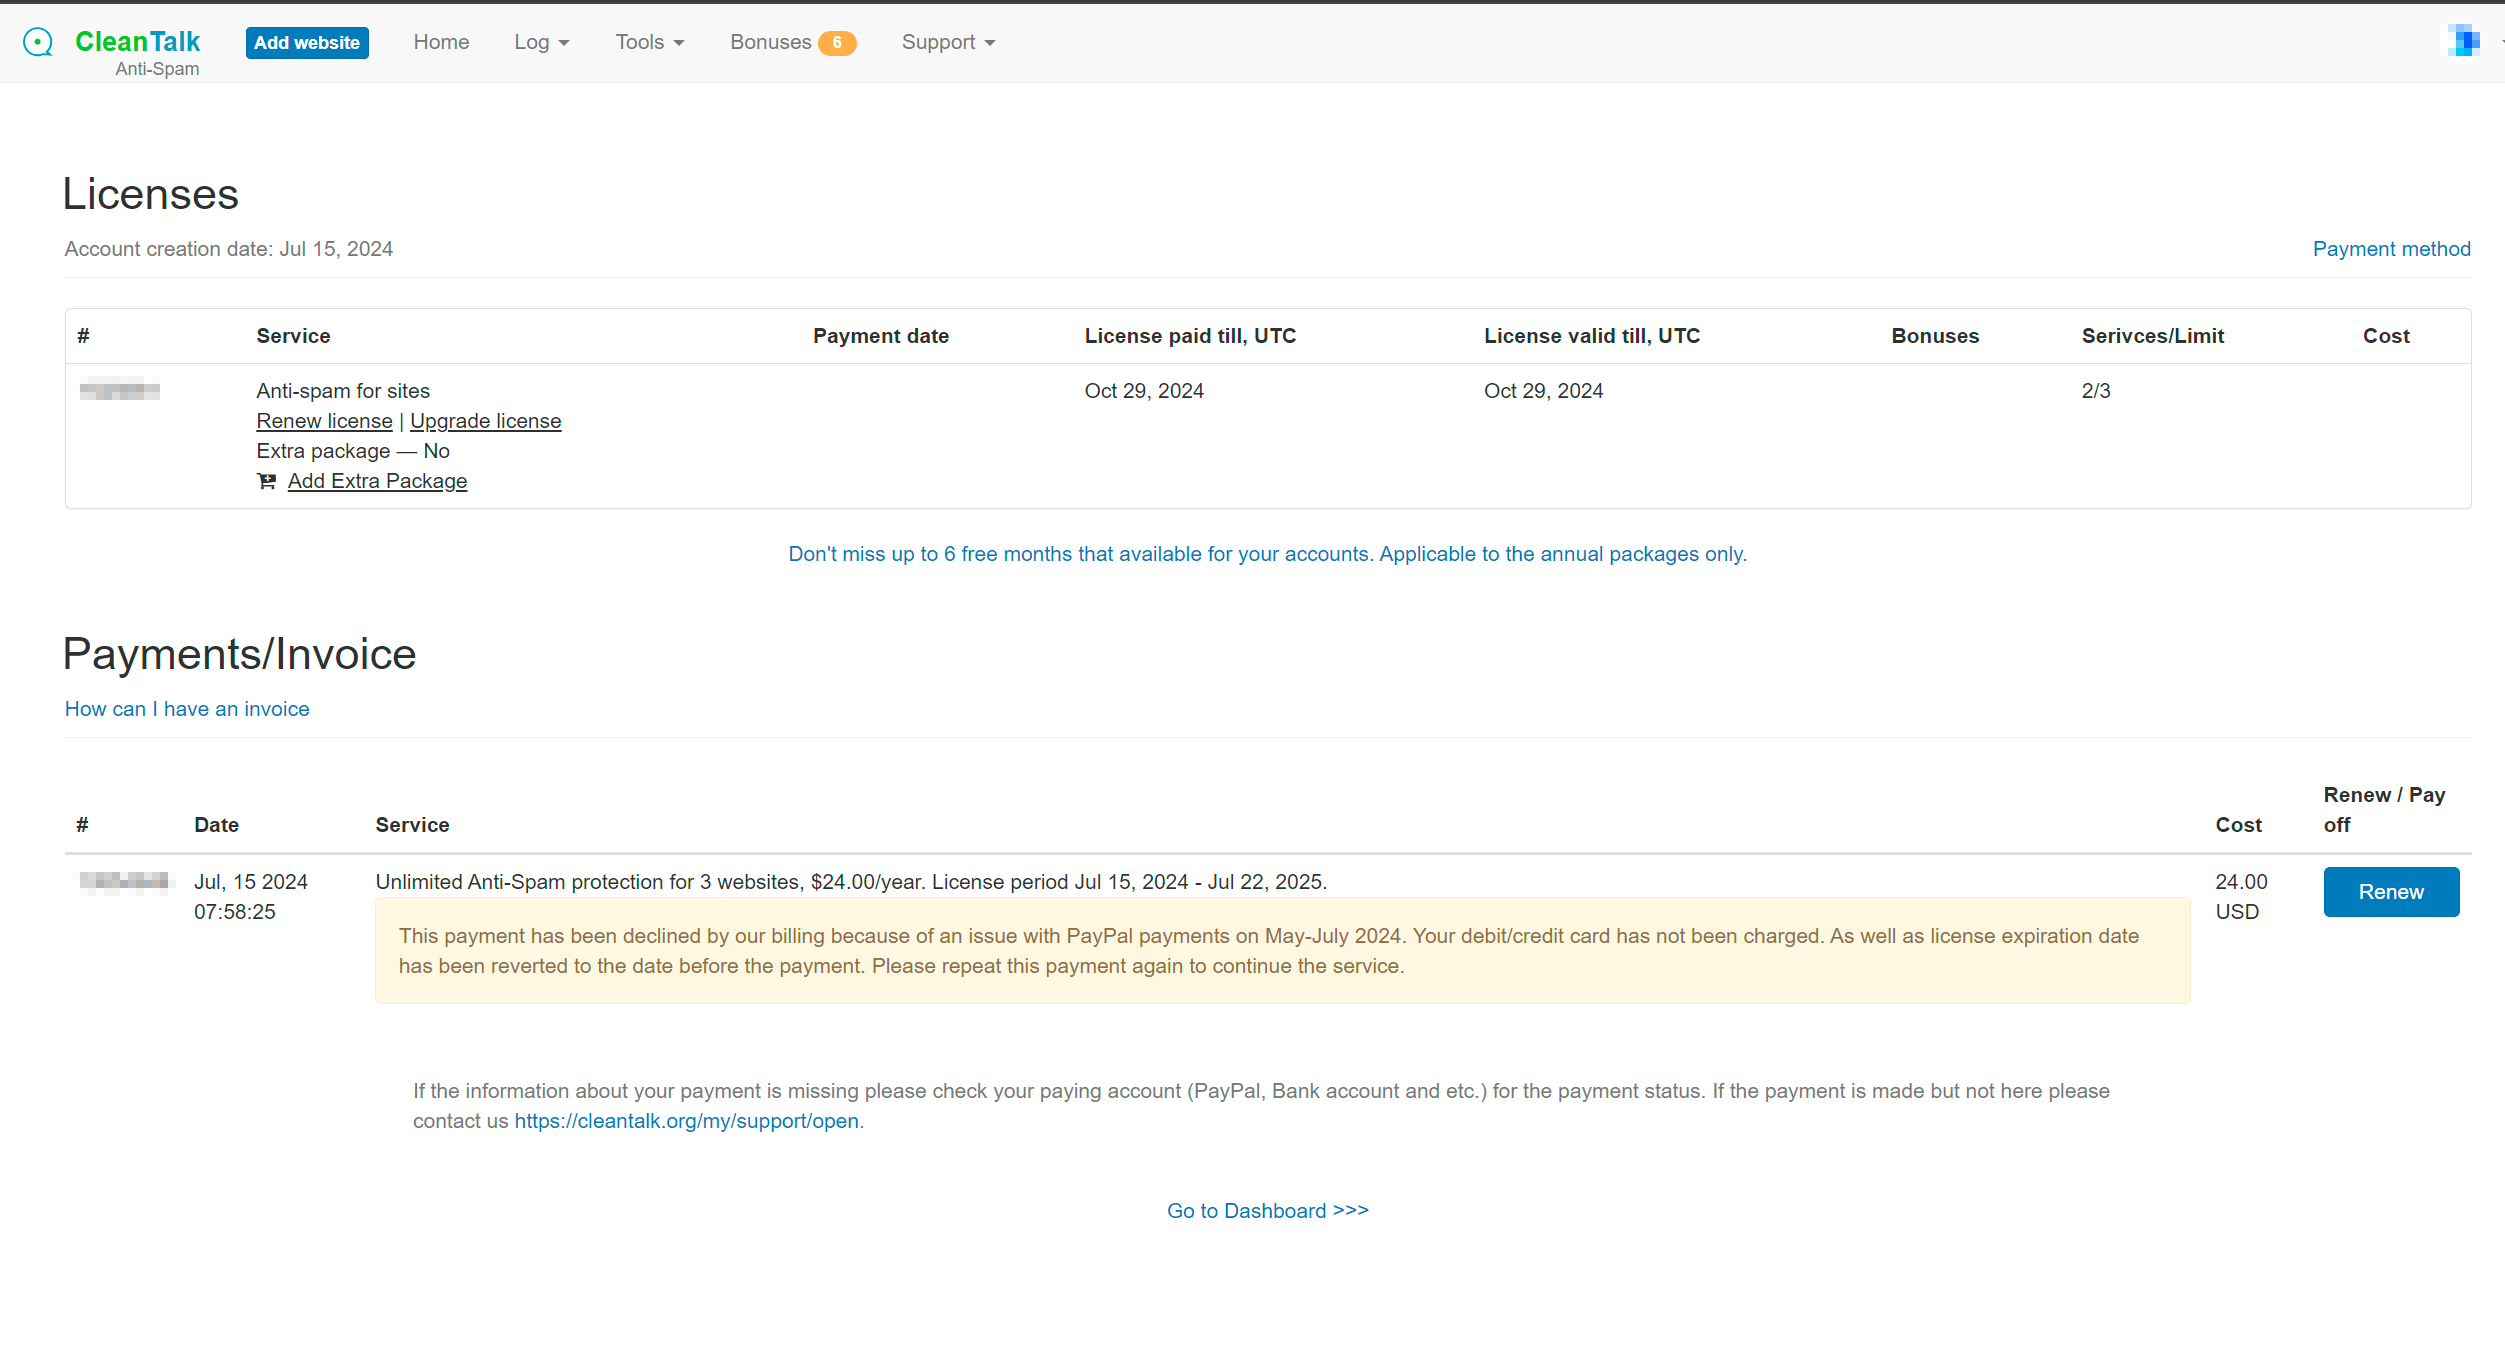
Task: Follow the Go to Dashboard link
Action: click(1267, 1211)
